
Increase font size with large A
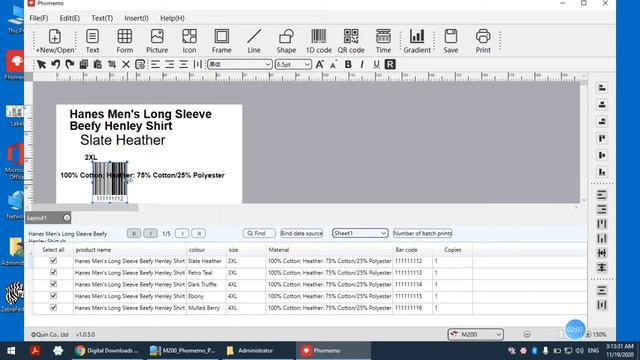[x=320, y=64]
